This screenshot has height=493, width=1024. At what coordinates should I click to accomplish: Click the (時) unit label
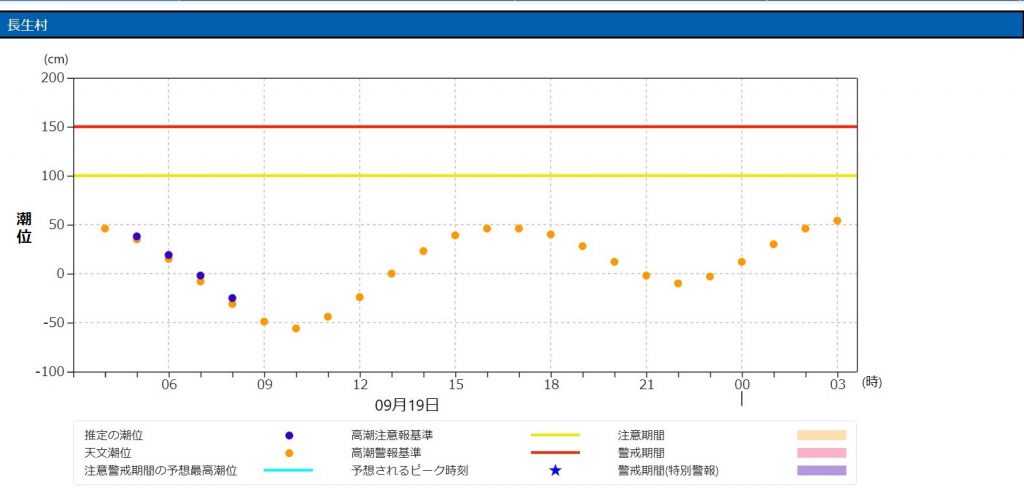click(x=872, y=383)
